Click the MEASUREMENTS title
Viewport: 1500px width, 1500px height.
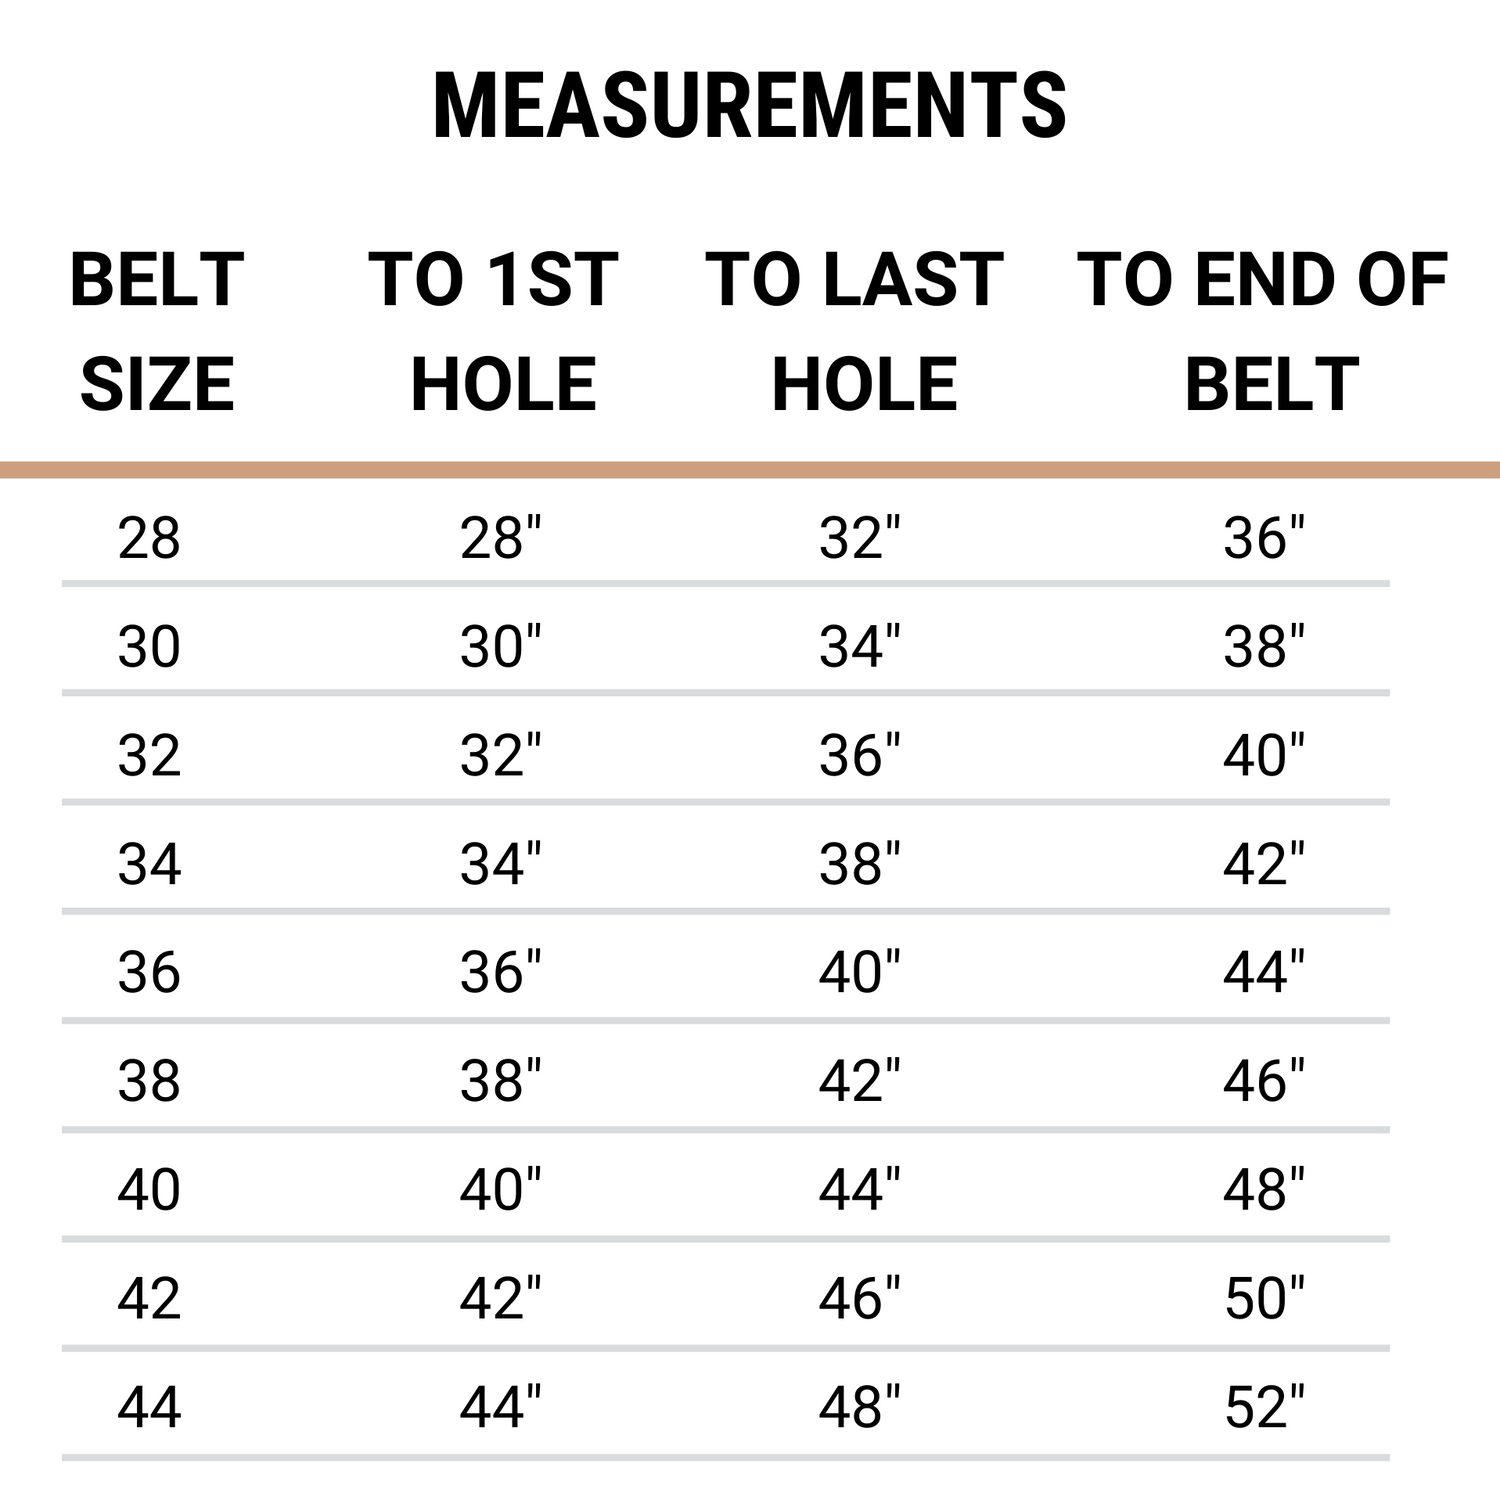coord(750,106)
